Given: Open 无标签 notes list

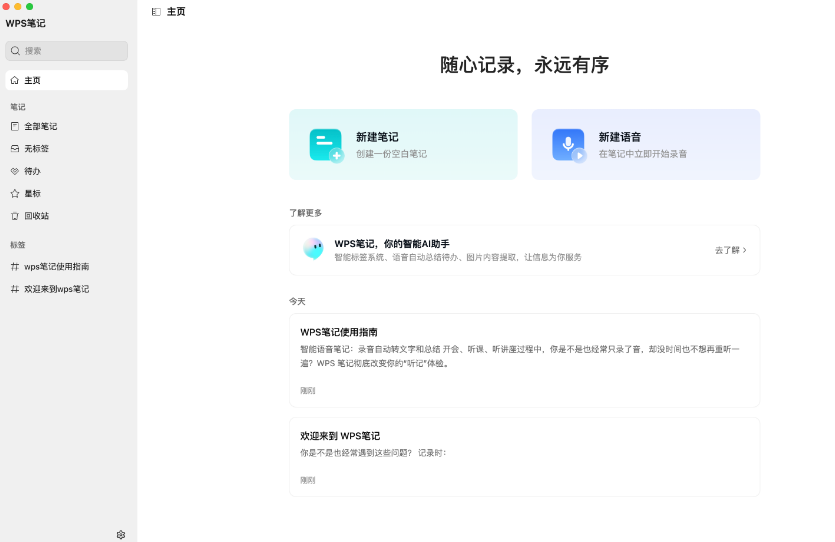Looking at the screenshot, I should pyautogui.click(x=67, y=149).
